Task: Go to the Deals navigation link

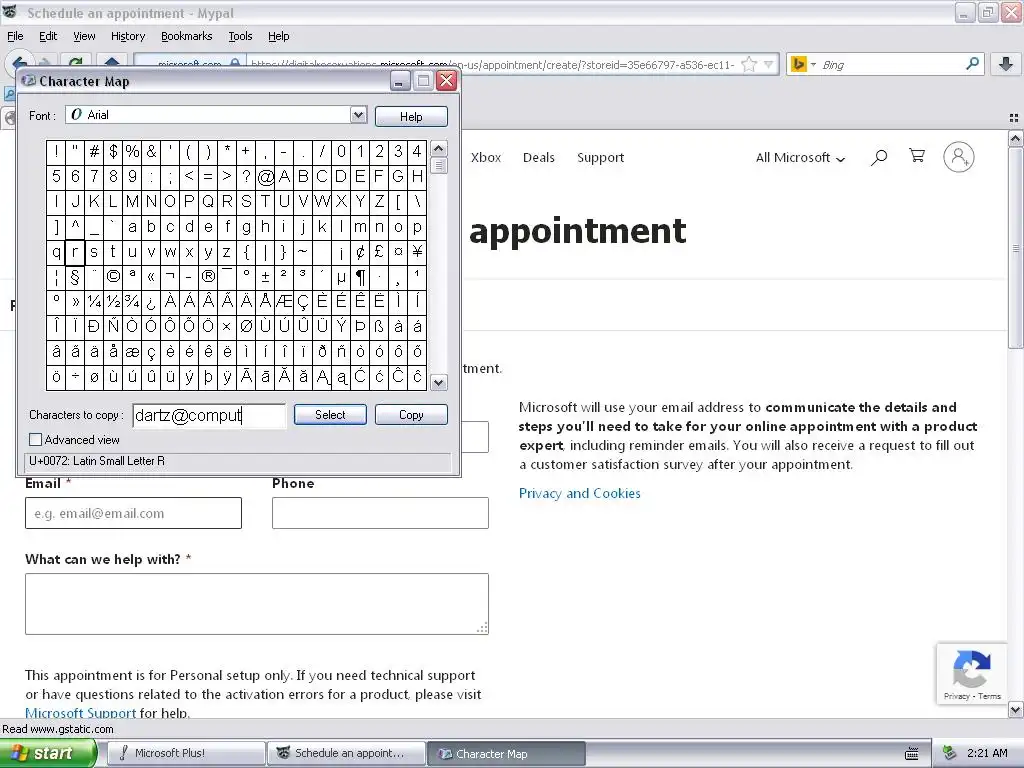Action: tap(539, 157)
